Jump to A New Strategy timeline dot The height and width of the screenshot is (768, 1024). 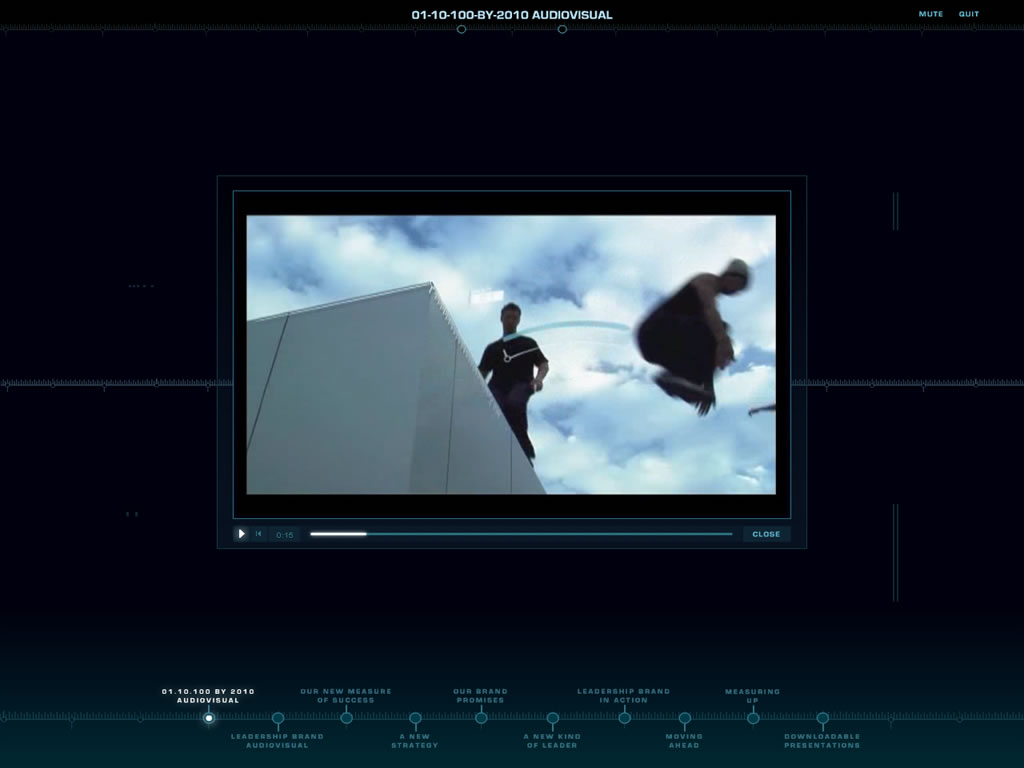[415, 718]
